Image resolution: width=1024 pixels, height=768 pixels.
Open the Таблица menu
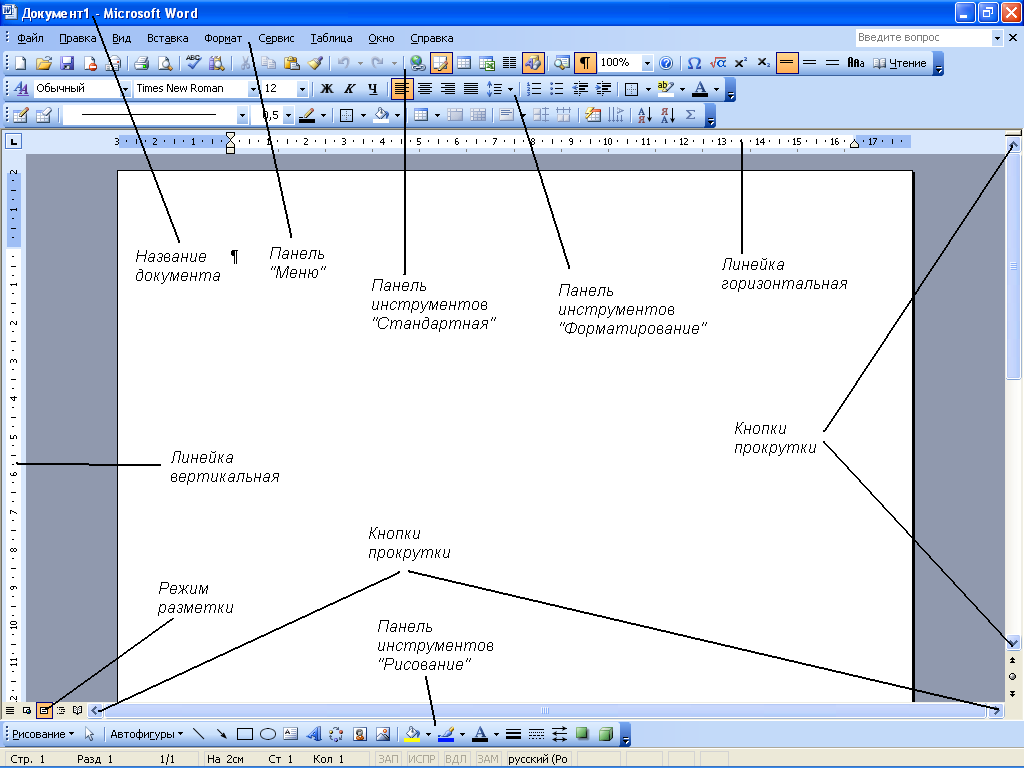tap(331, 38)
